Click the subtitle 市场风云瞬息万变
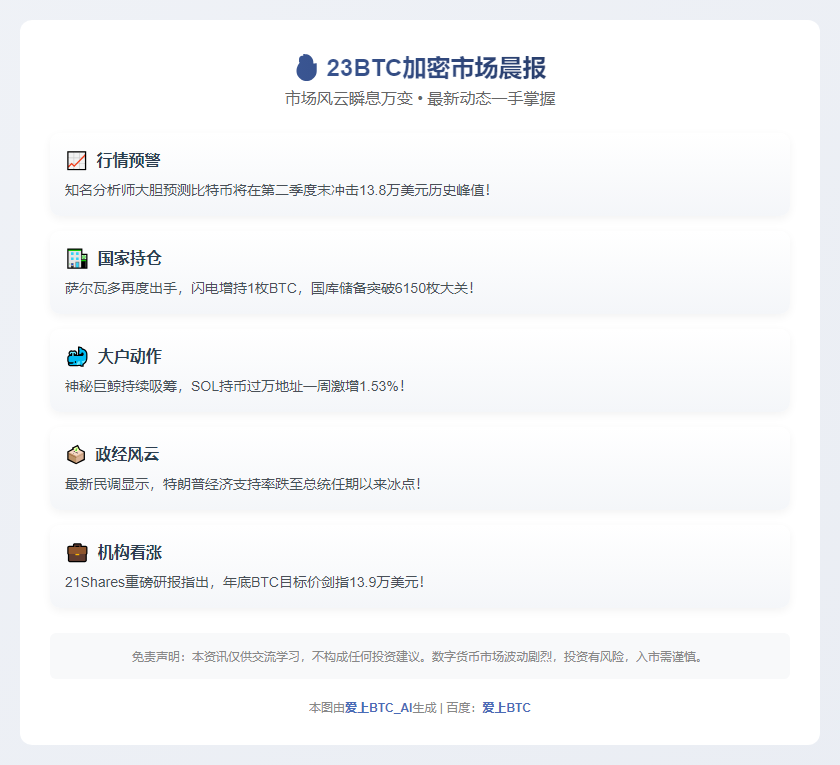This screenshot has width=840, height=765. 349,99
